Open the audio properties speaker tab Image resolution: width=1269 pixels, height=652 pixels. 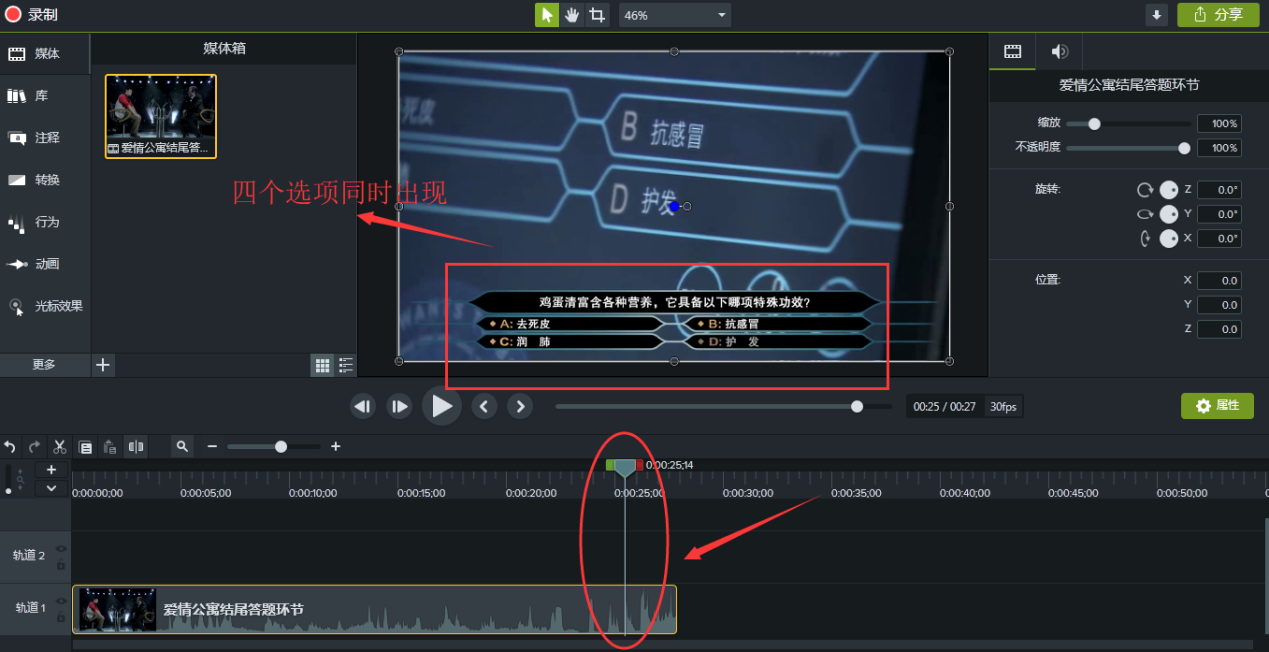pyautogui.click(x=1059, y=52)
